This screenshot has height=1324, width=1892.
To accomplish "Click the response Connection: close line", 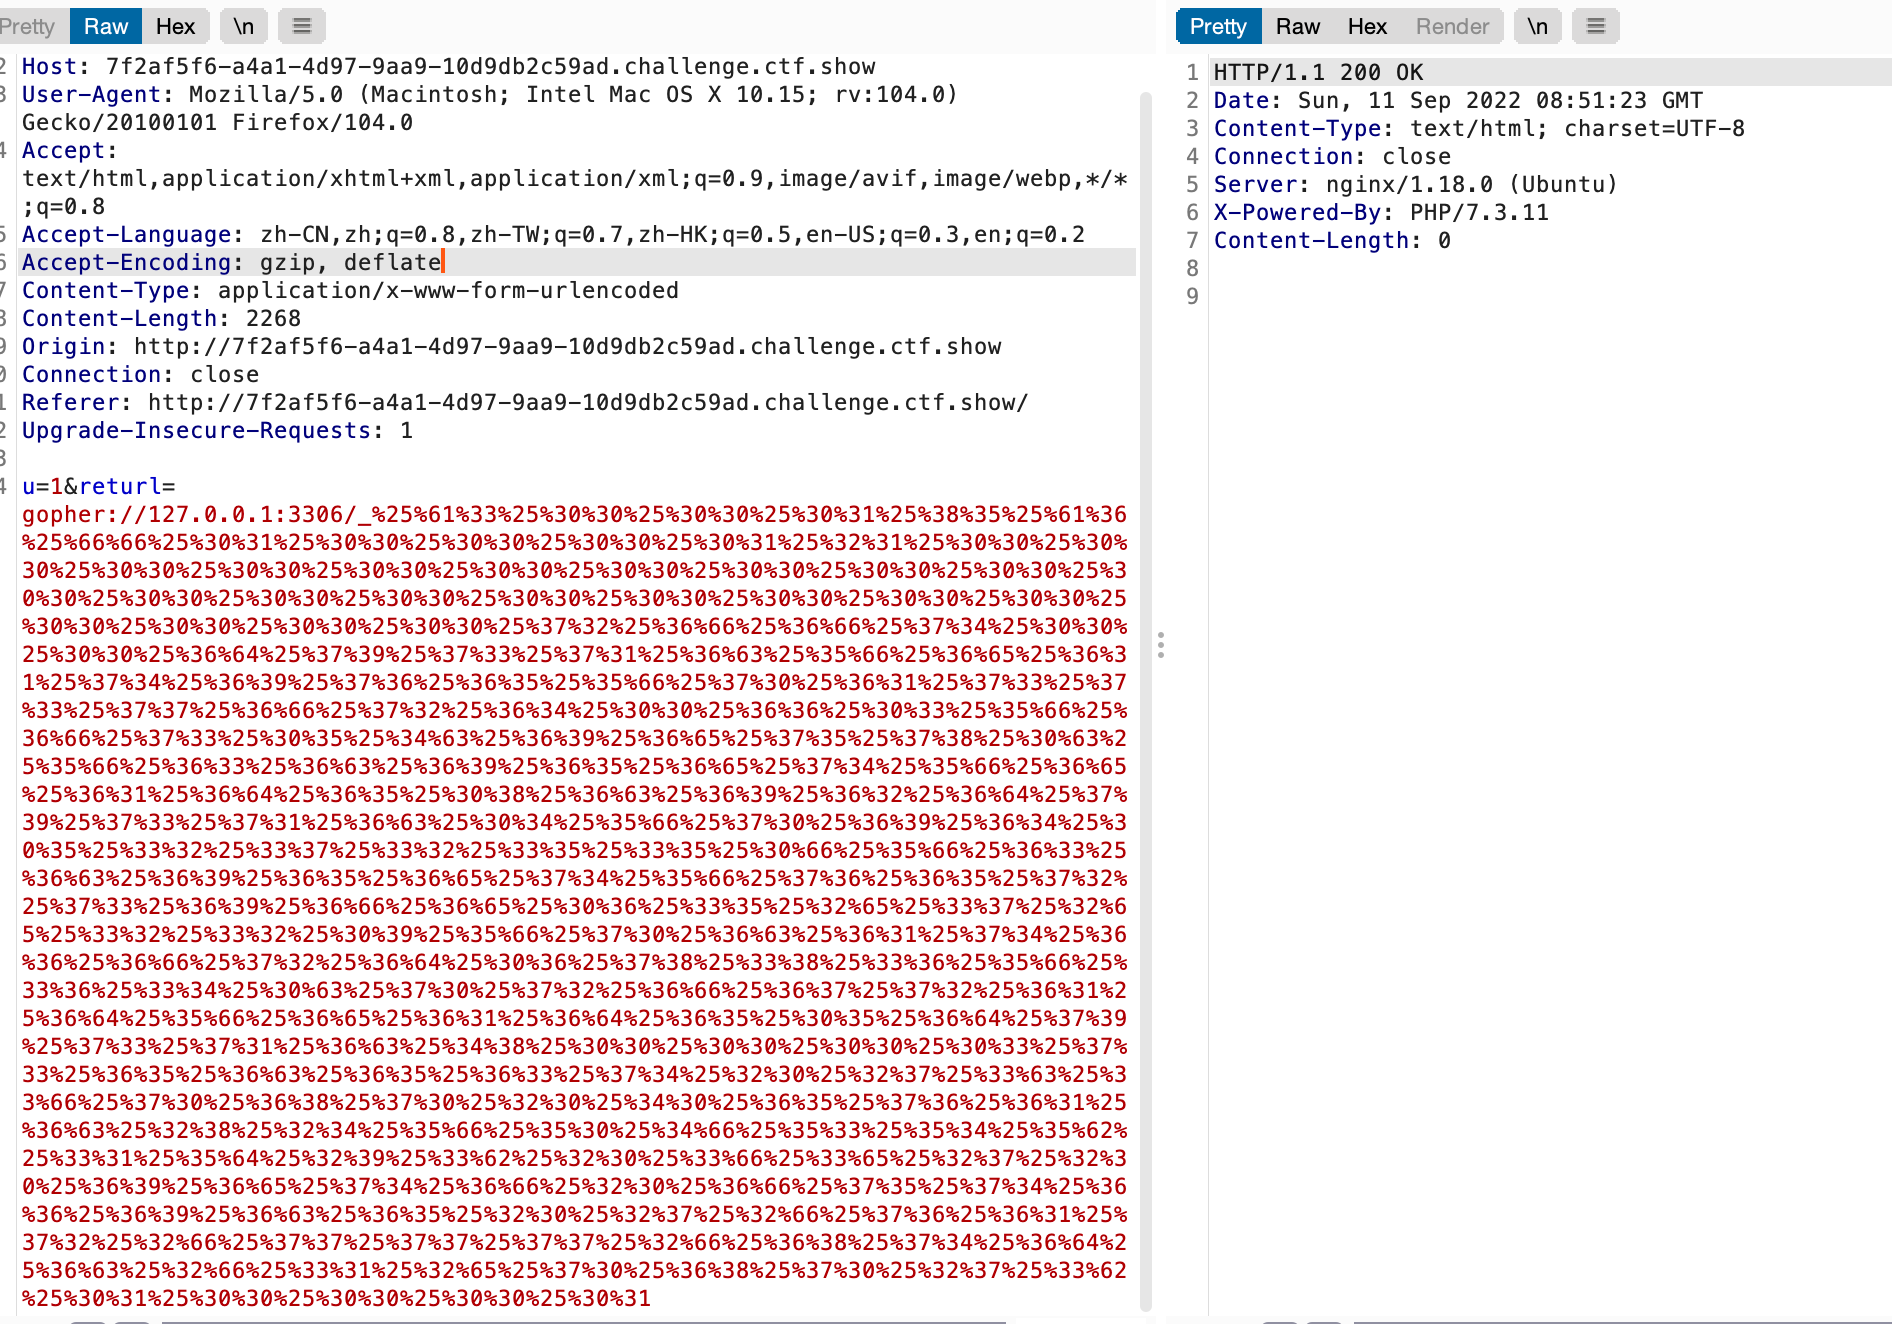I will 1332,157.
